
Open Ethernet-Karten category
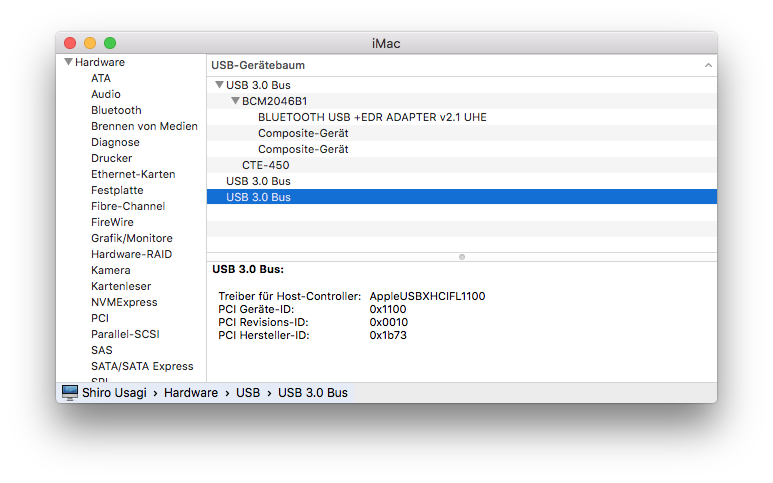coord(133,174)
